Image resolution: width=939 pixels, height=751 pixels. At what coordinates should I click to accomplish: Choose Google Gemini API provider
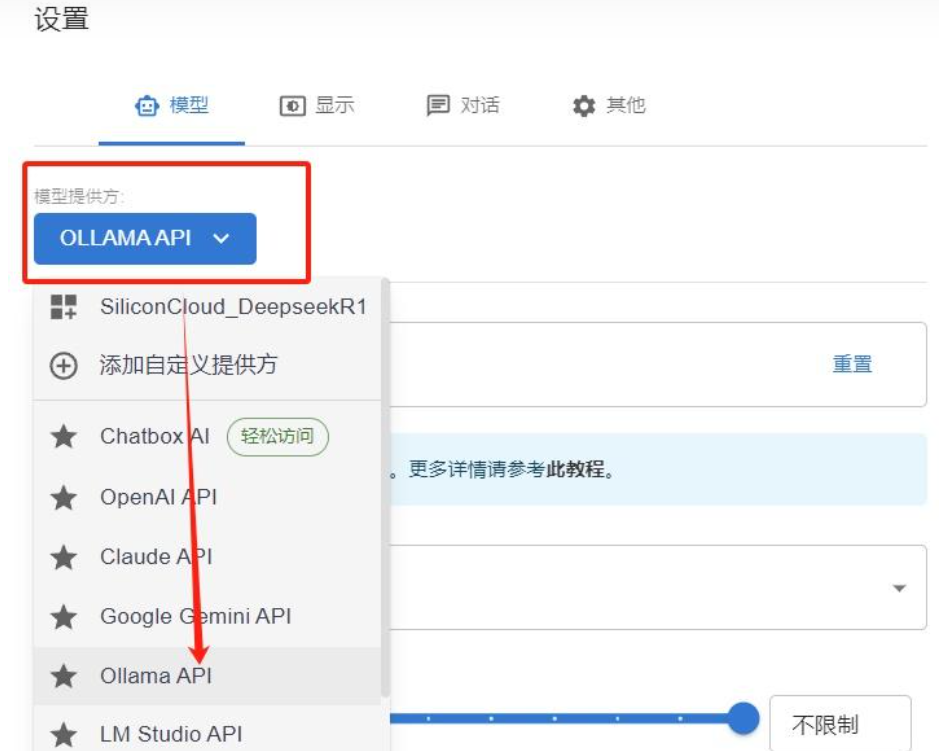coord(207,616)
